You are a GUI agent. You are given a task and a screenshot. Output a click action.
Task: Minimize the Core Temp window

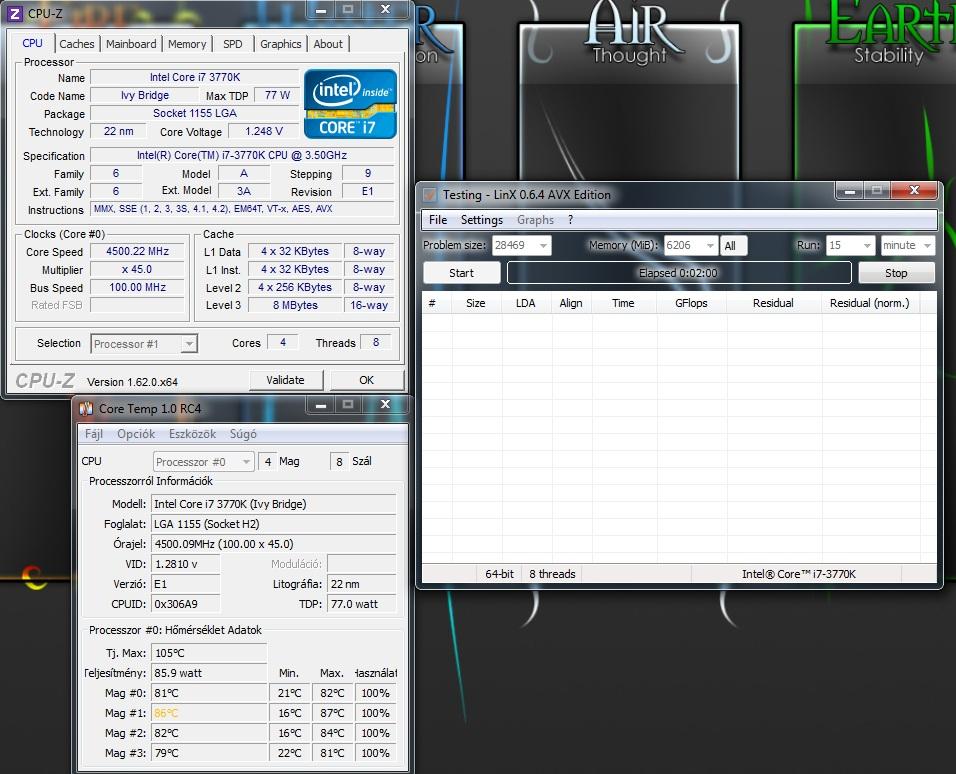pos(321,405)
